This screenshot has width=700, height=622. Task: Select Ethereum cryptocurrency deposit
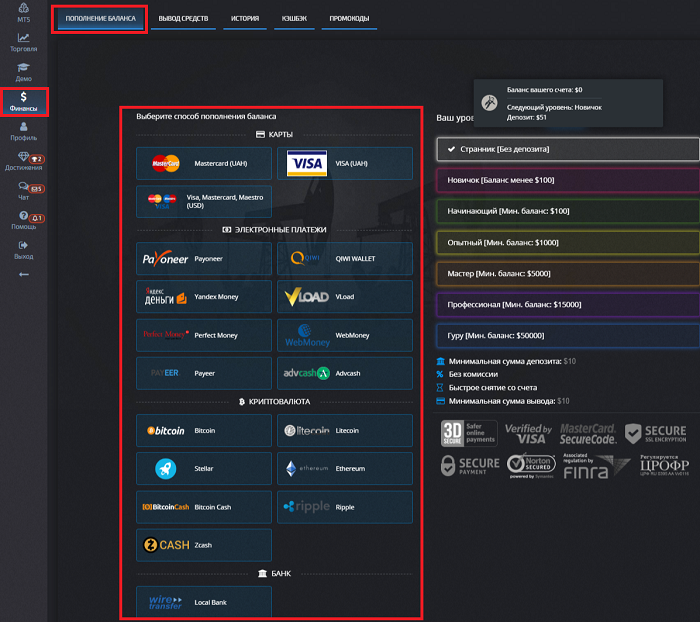point(345,468)
